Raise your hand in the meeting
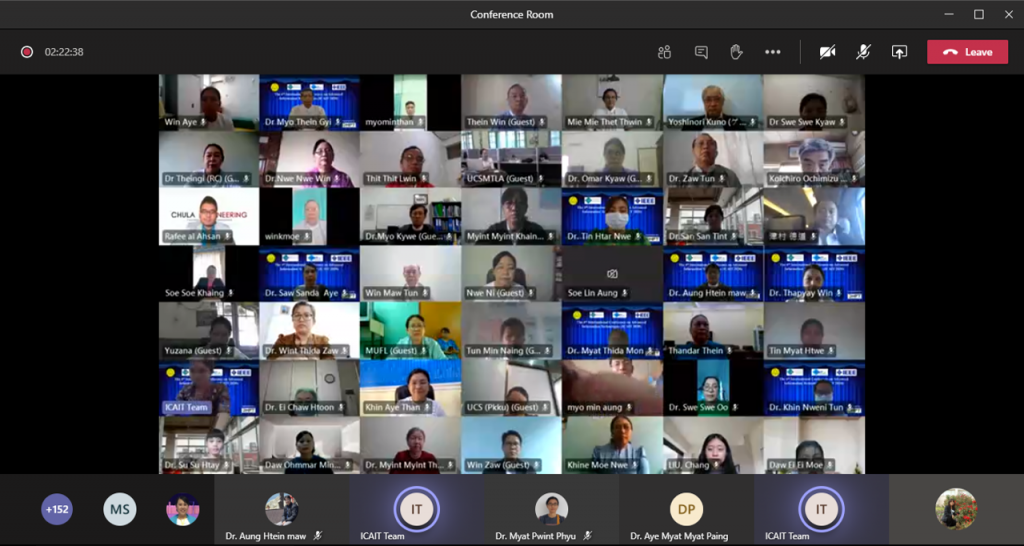The width and height of the screenshot is (1024, 546). point(736,52)
